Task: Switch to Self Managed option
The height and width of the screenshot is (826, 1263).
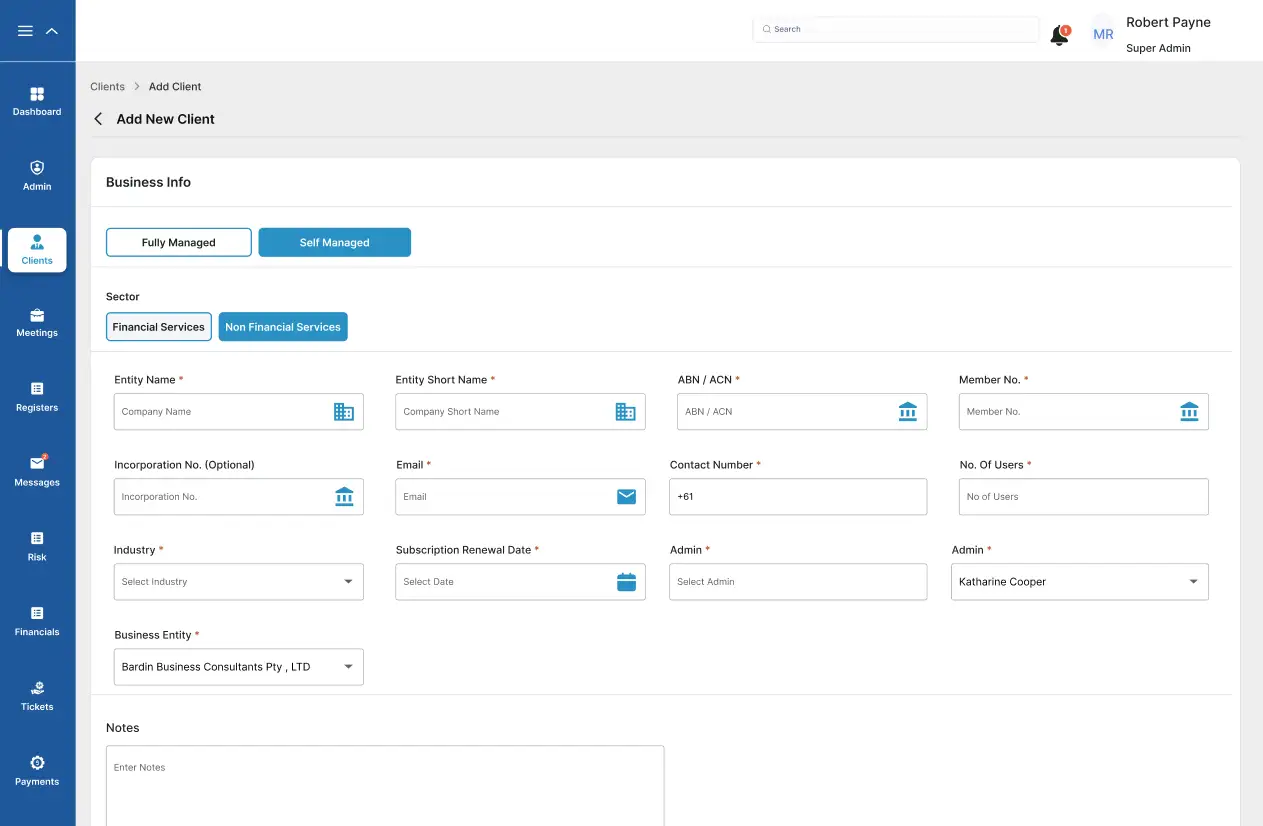Action: pos(334,243)
